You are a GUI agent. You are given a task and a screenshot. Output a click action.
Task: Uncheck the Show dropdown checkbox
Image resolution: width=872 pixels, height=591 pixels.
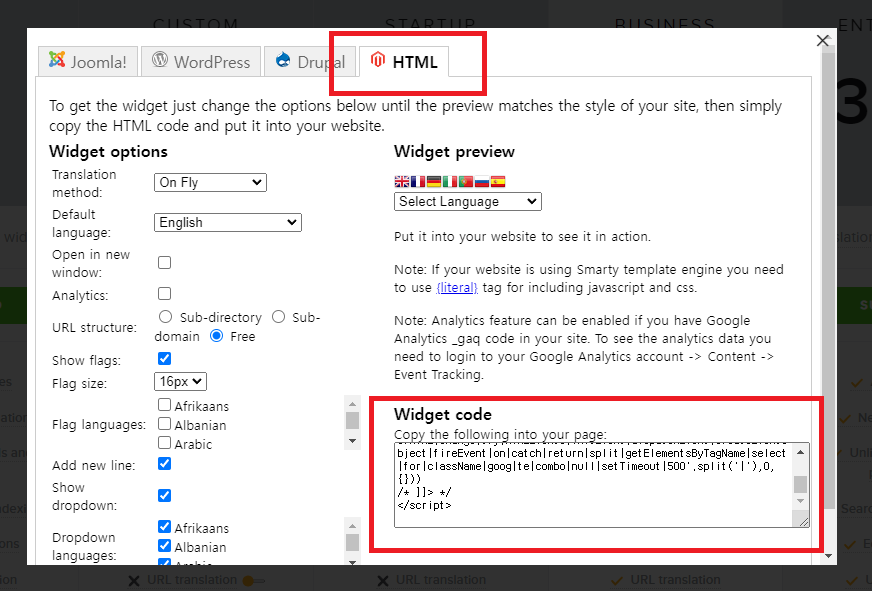point(164,495)
